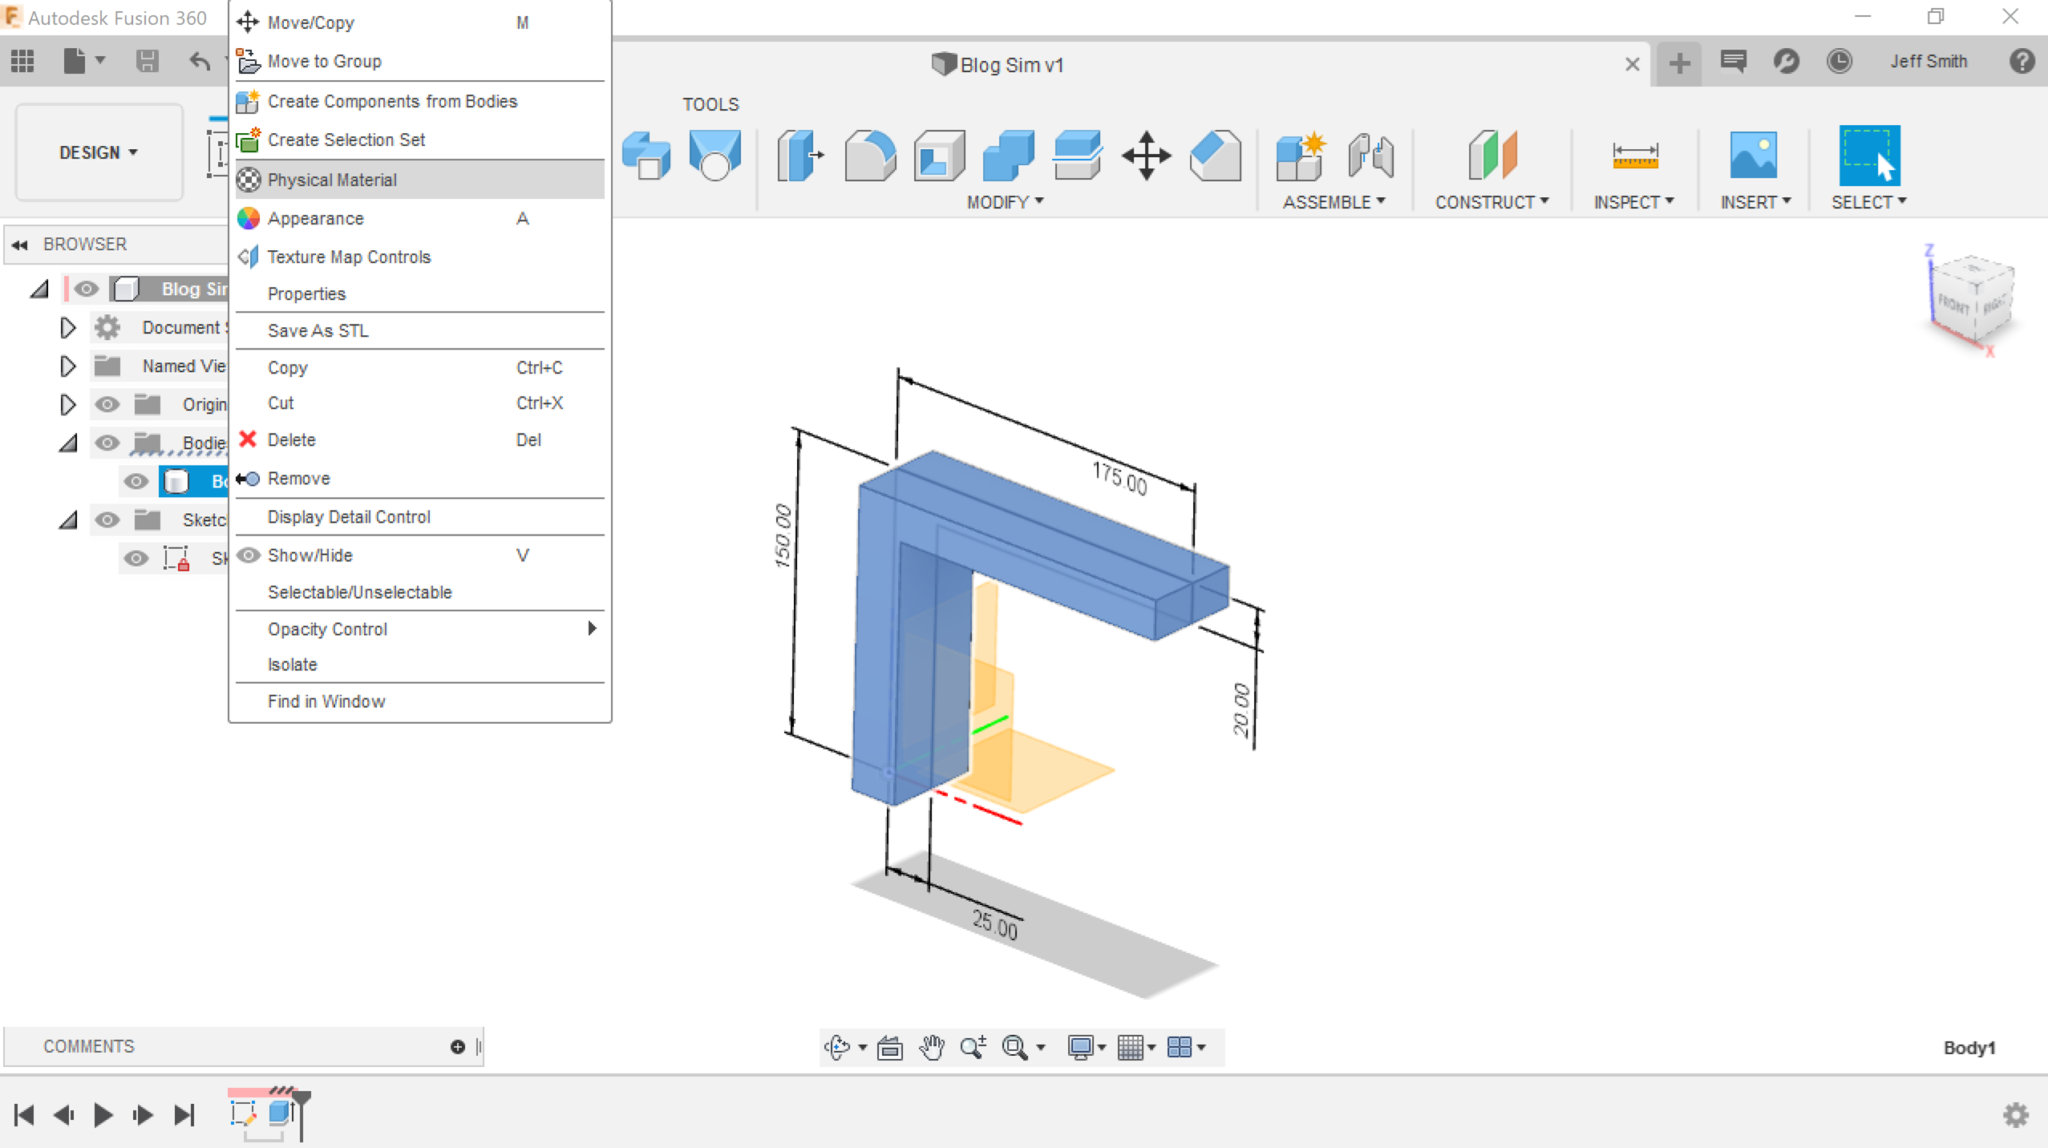Select Save As STL in the context menu
This screenshot has height=1148, width=2048.
pos(317,330)
